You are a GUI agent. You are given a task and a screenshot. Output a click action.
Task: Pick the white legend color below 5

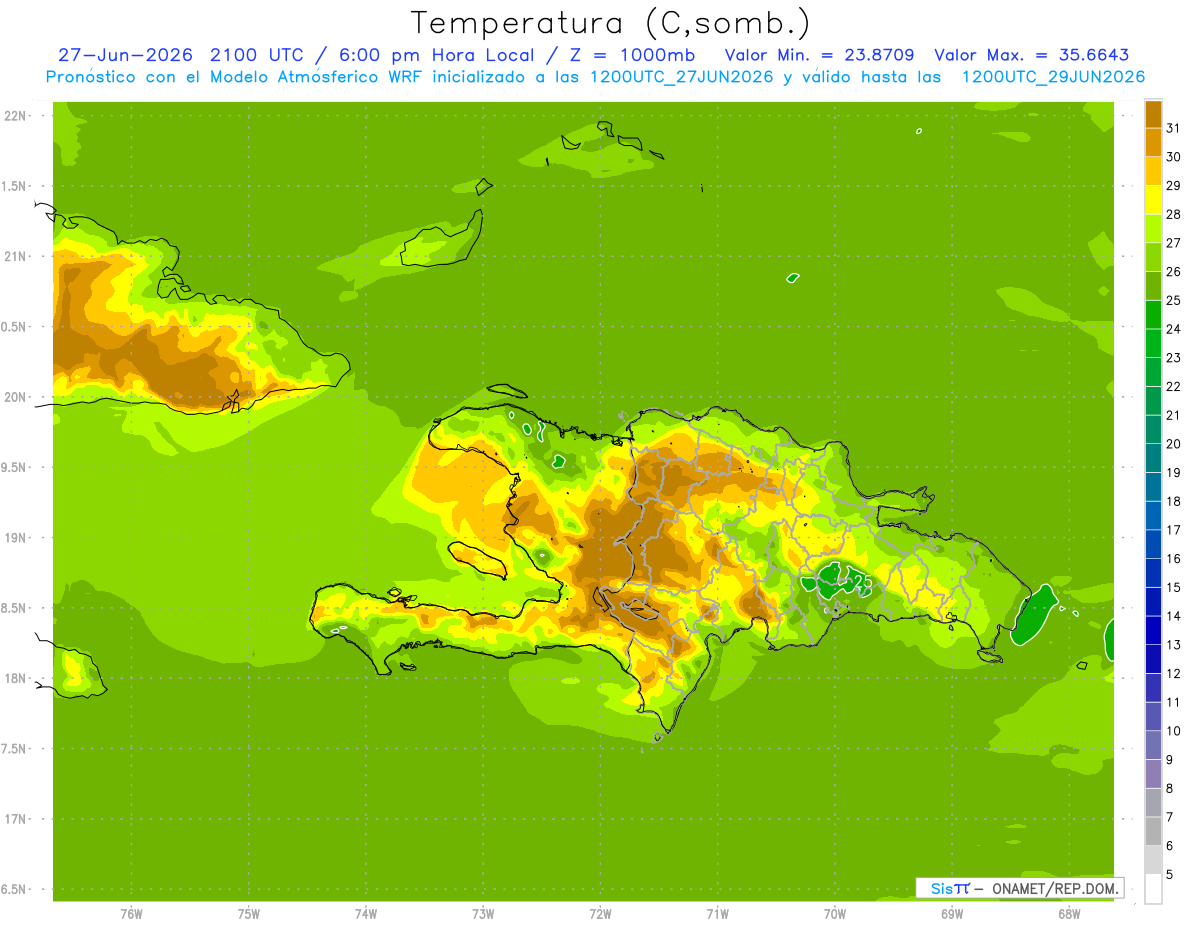pos(1153,888)
